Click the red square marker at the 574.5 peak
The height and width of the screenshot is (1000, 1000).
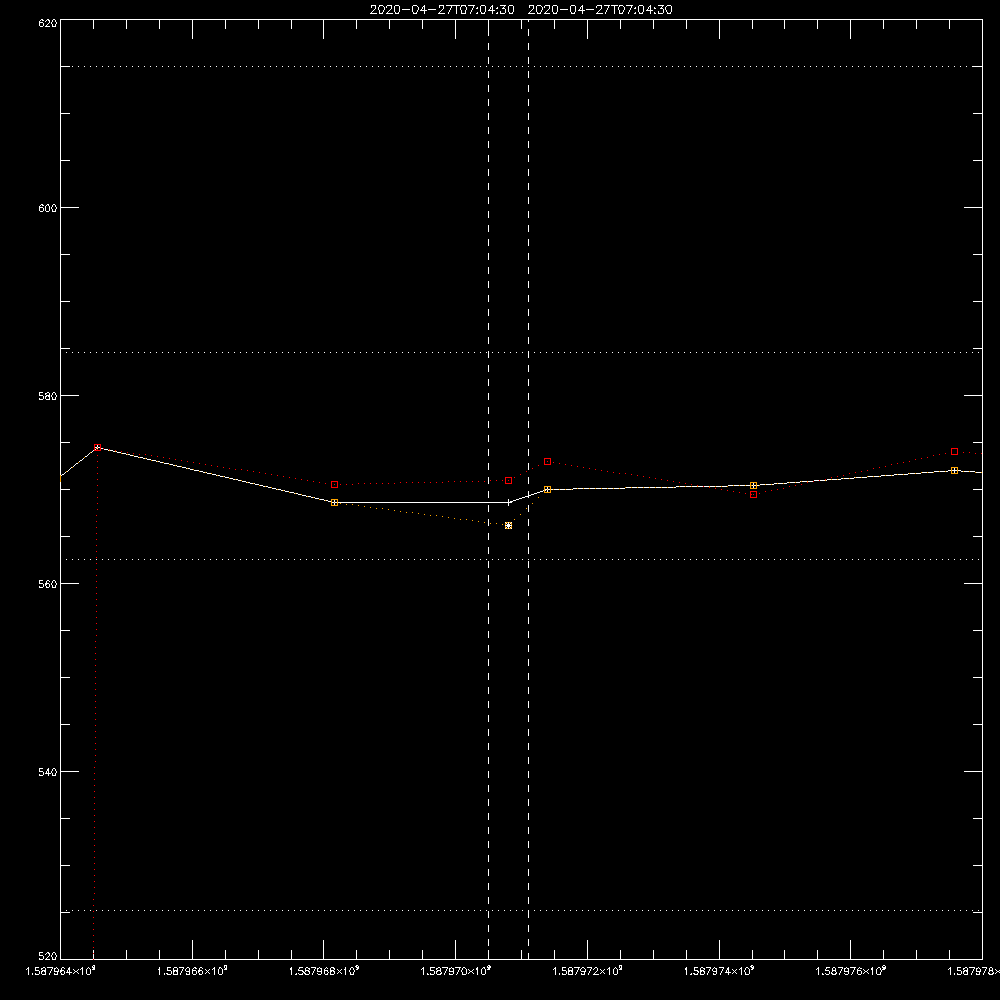click(x=98, y=447)
